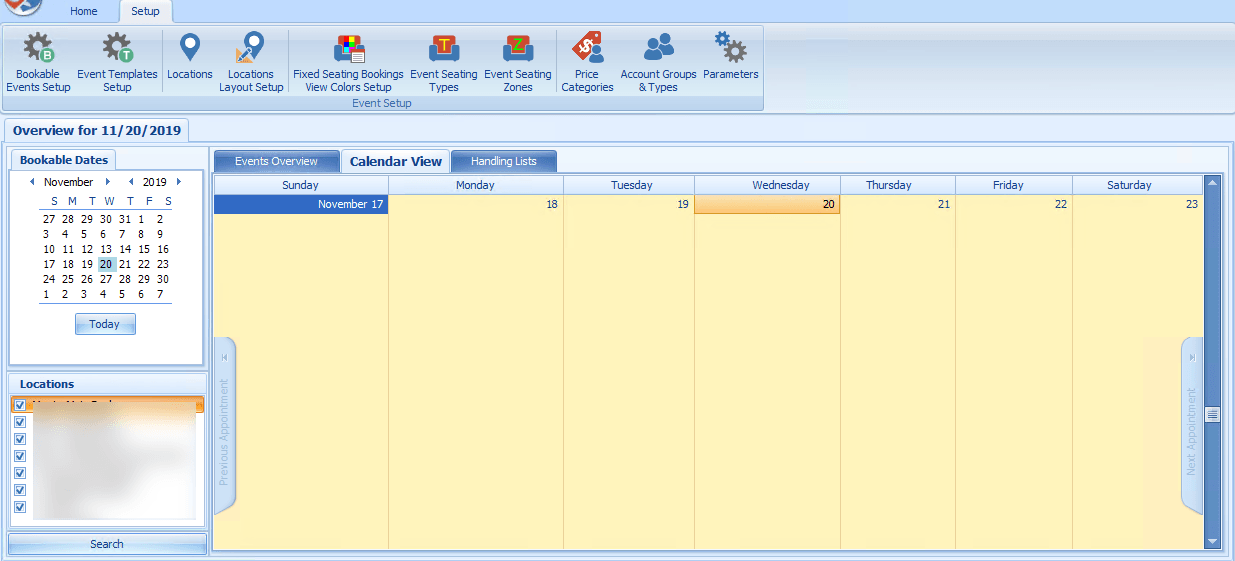
Task: Toggle the fourth location checkbox
Action: tap(20, 456)
